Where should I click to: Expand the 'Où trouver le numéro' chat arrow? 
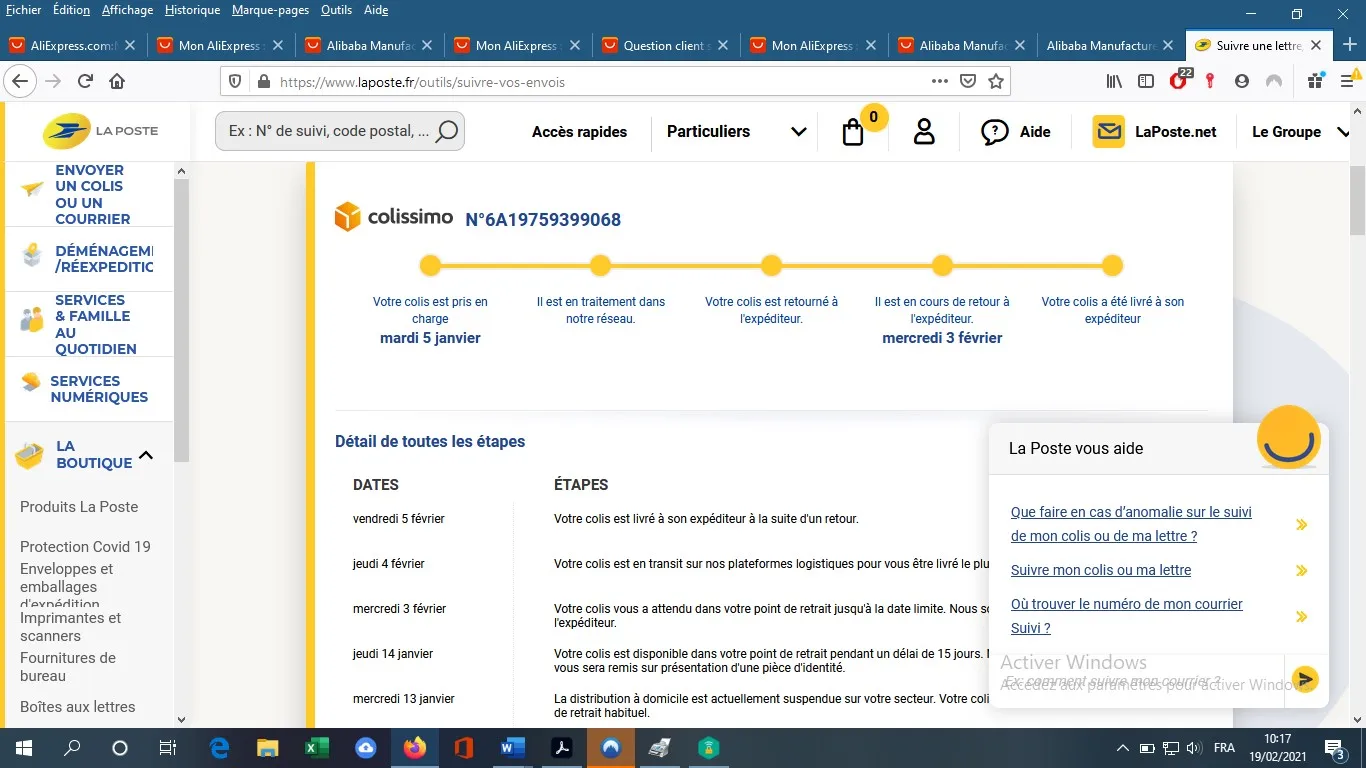pos(1301,616)
